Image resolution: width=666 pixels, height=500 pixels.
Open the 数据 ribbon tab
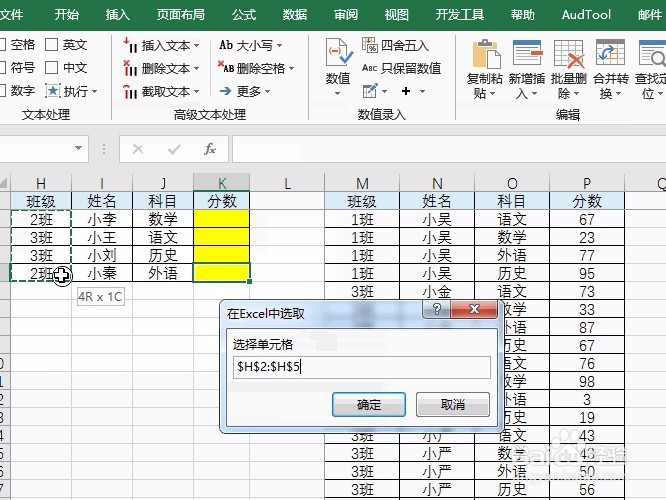(x=295, y=14)
